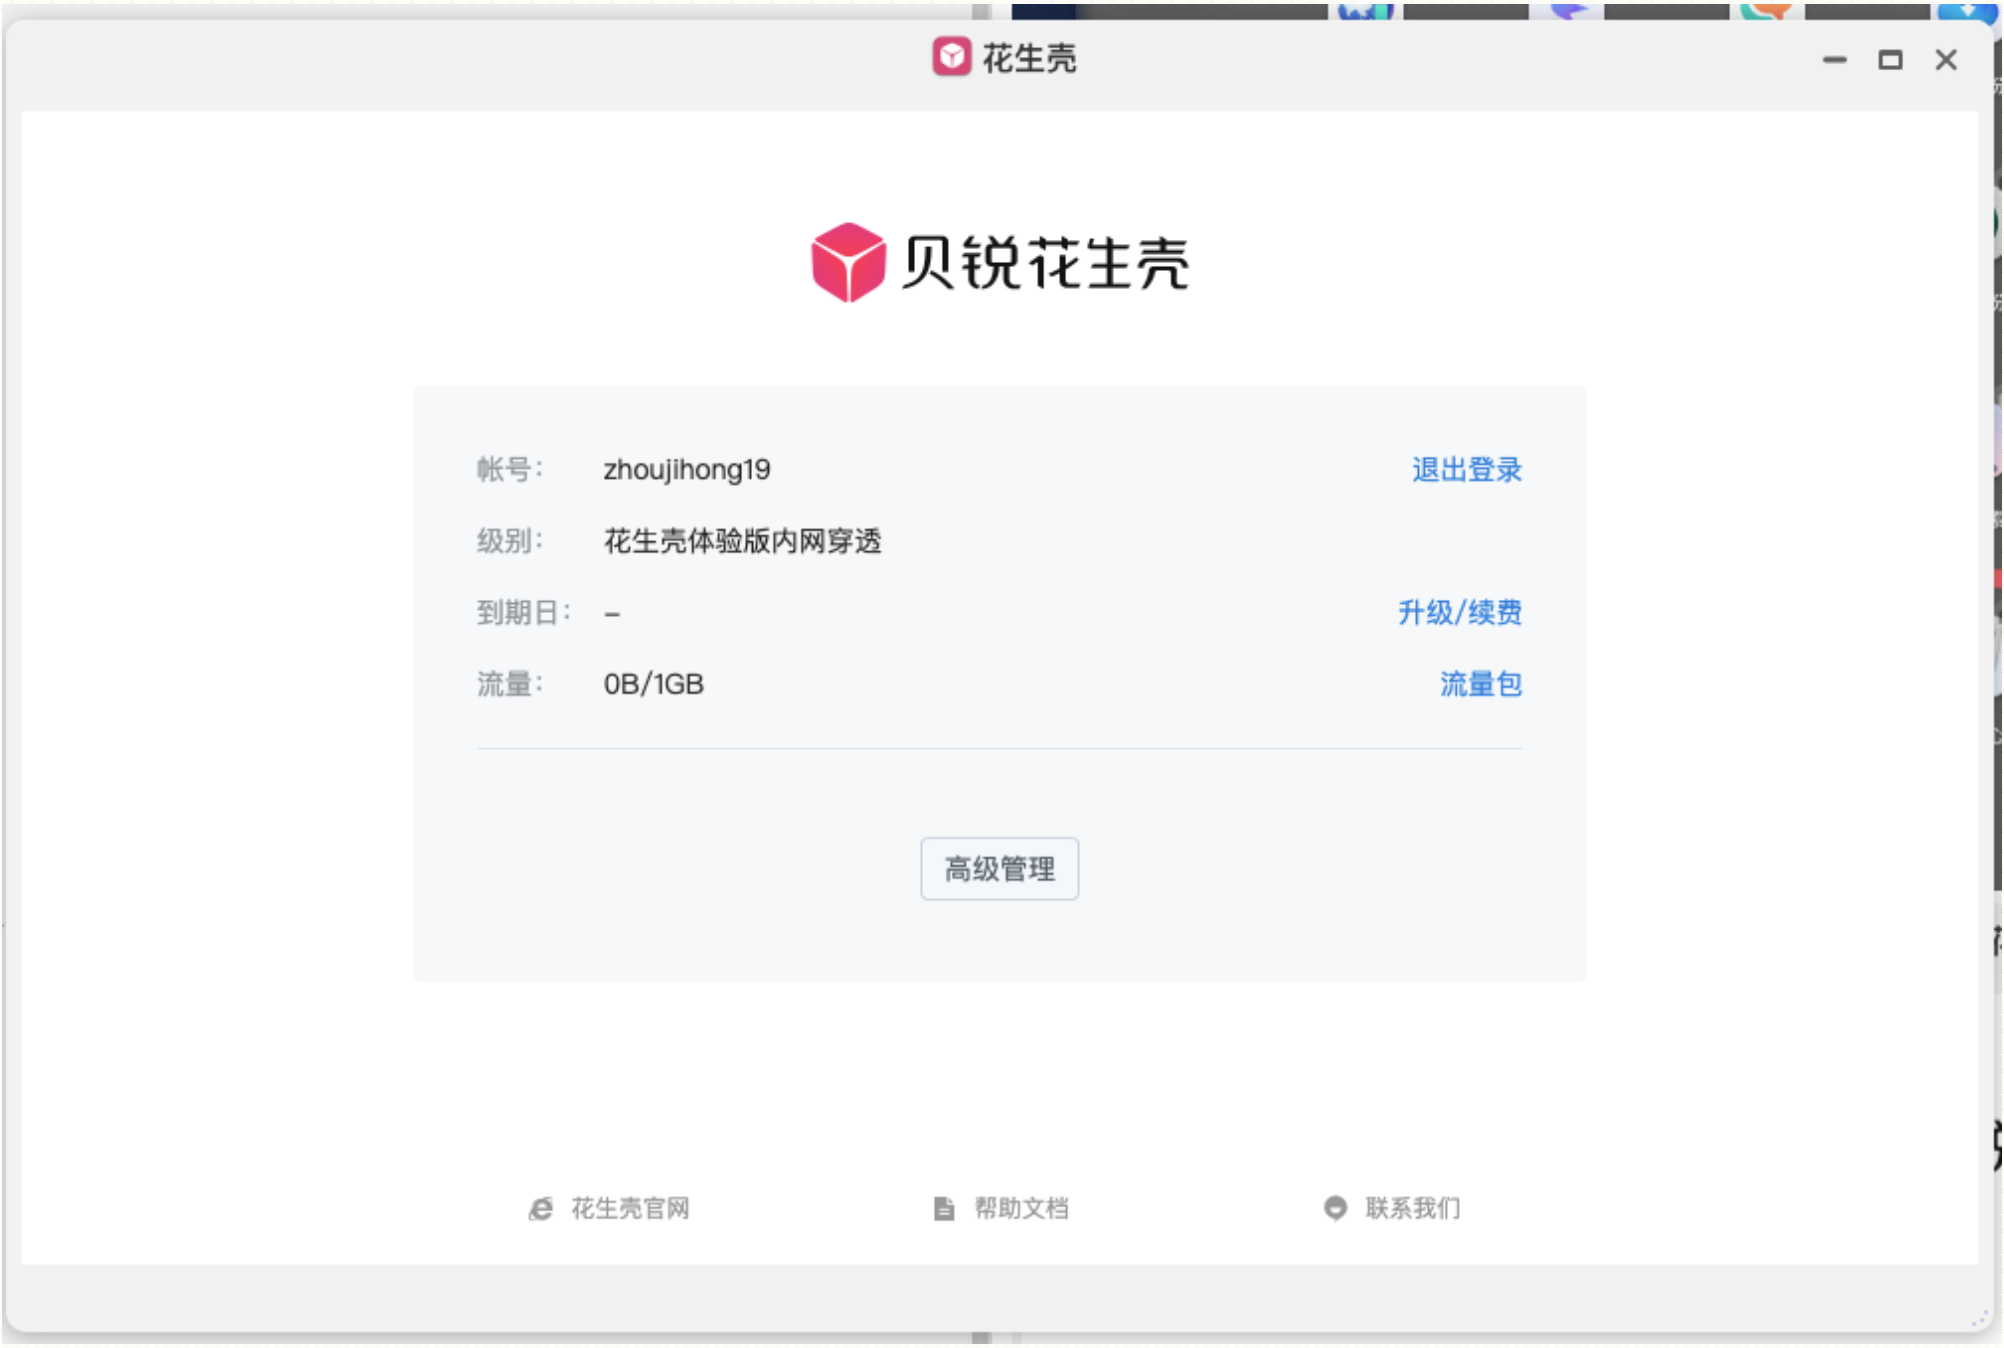Click the 联系我们 contact link
This screenshot has height=1348, width=2004.
pyautogui.click(x=1412, y=1208)
